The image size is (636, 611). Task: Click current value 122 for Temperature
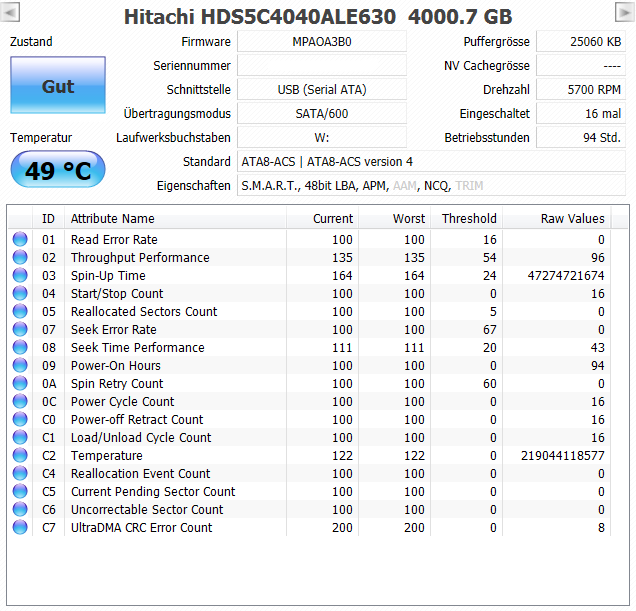[342, 456]
